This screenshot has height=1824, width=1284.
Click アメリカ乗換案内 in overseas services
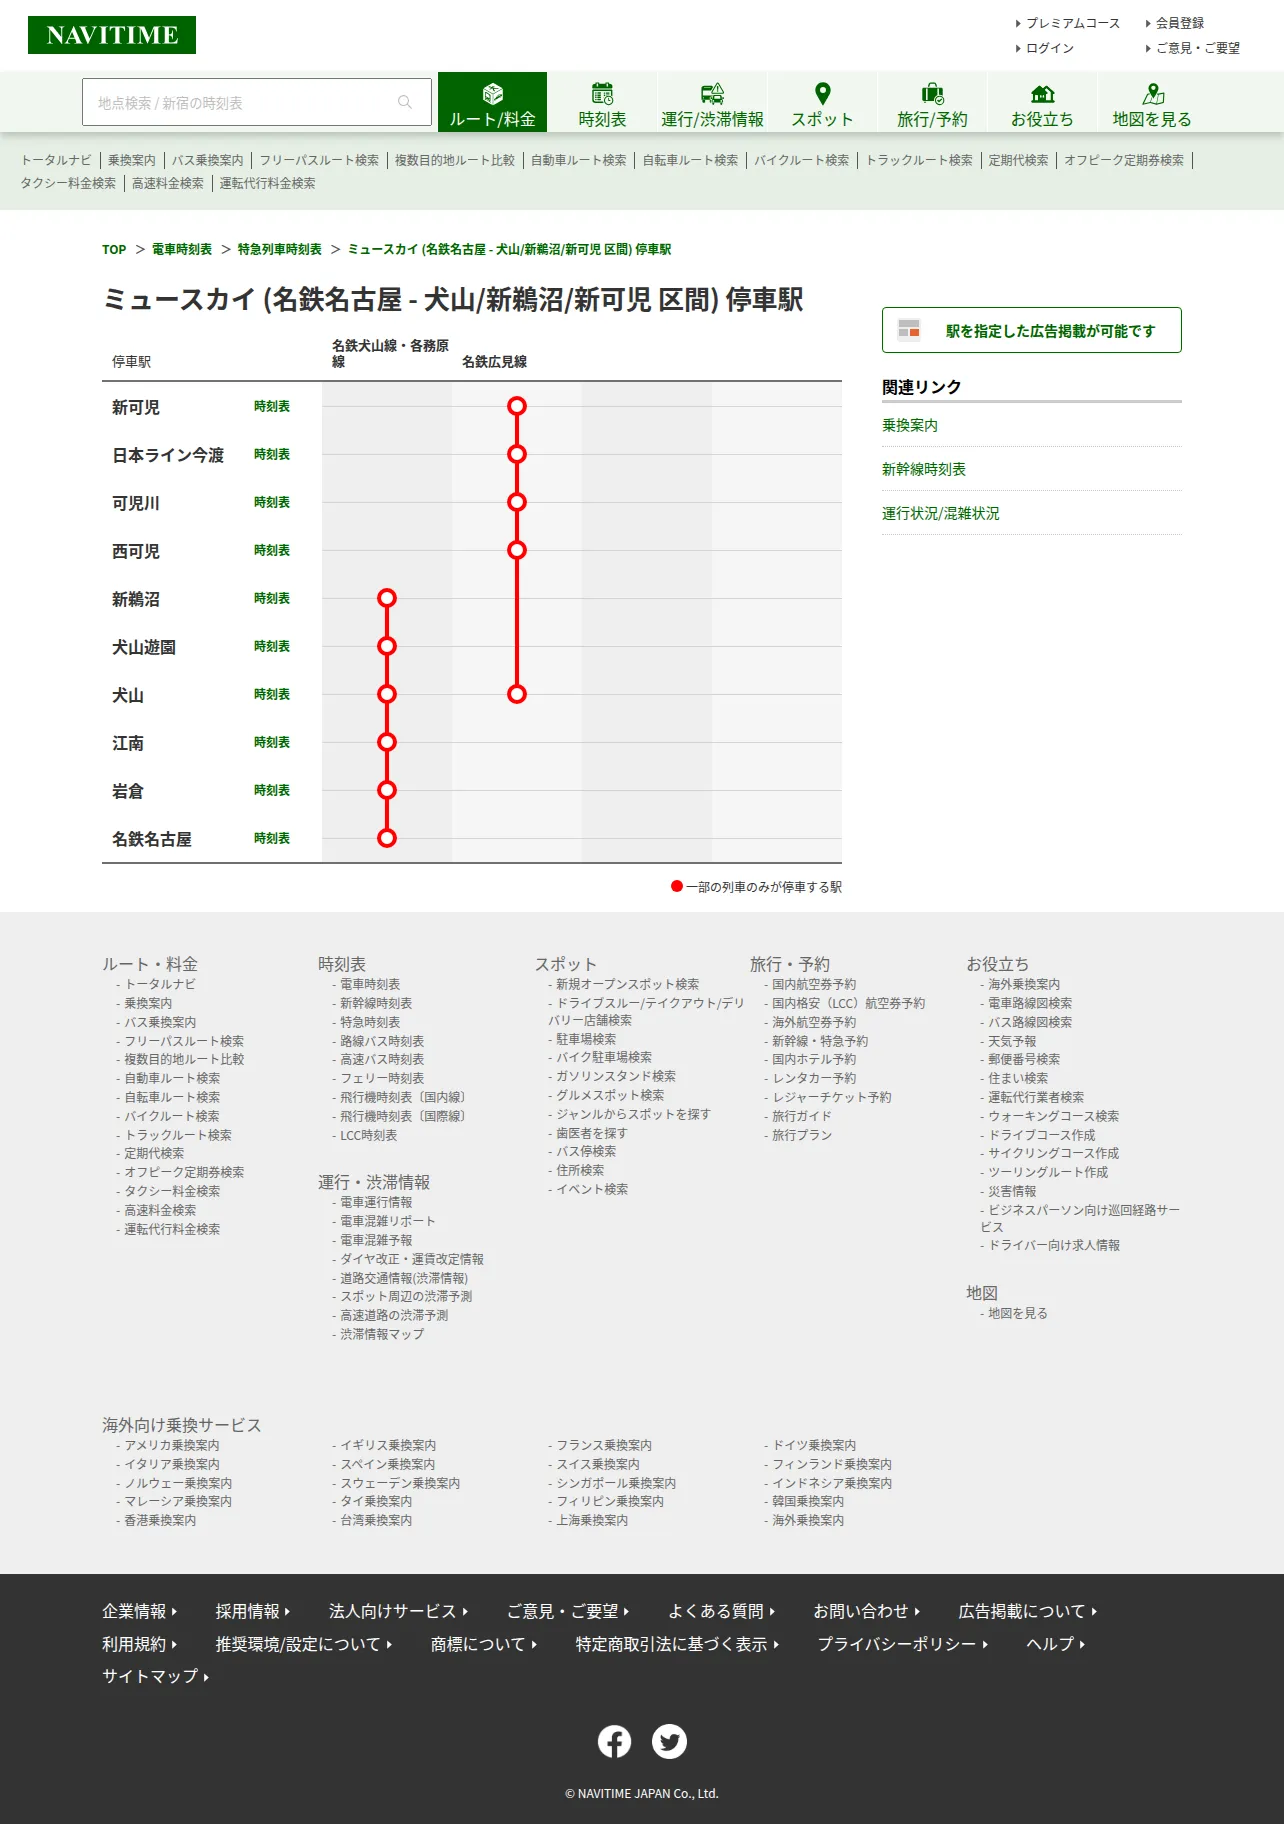tap(172, 1445)
